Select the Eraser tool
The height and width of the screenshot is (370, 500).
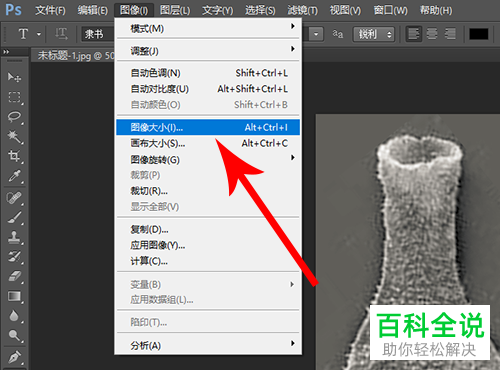(14, 276)
